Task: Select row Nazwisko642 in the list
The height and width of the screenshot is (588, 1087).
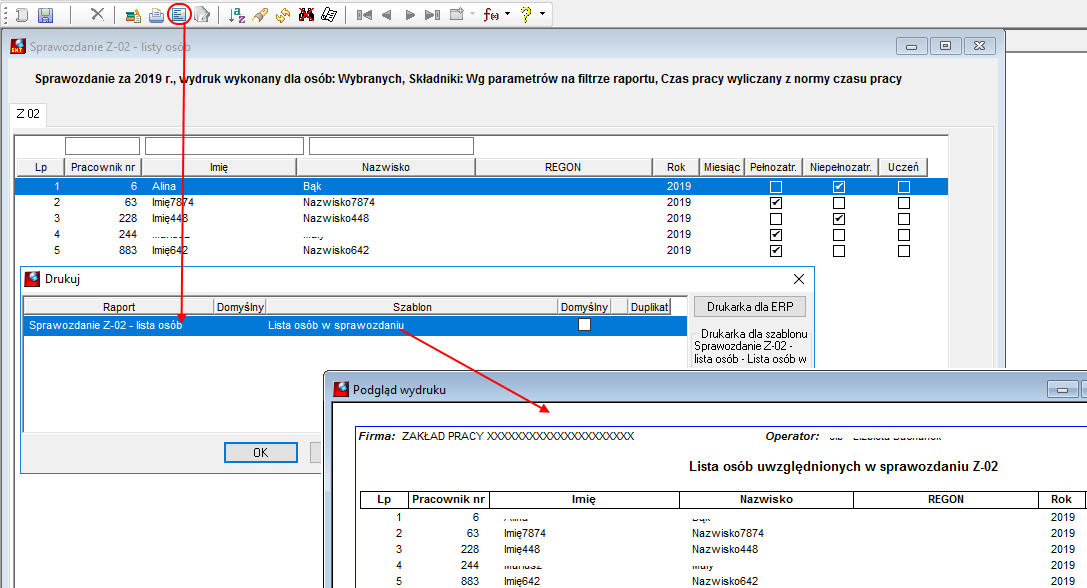Action: tap(481, 250)
